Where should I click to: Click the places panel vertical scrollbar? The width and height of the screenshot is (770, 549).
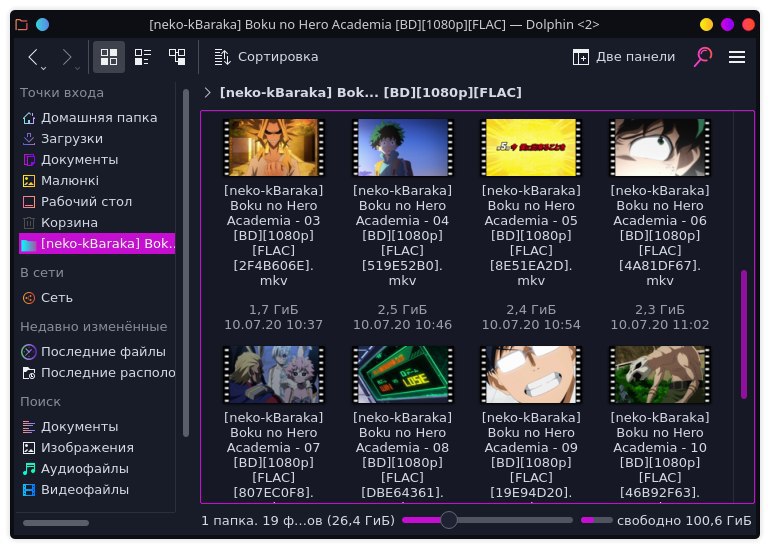[186, 263]
